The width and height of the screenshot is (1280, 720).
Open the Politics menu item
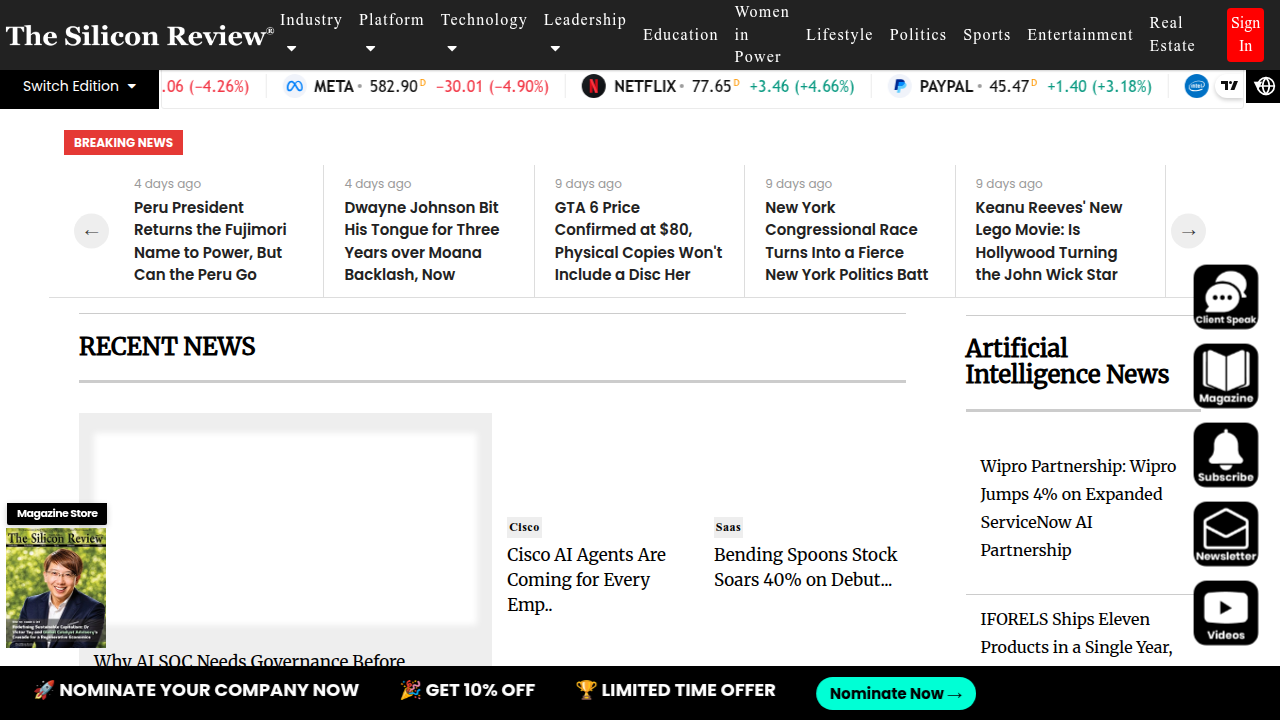[x=918, y=35]
